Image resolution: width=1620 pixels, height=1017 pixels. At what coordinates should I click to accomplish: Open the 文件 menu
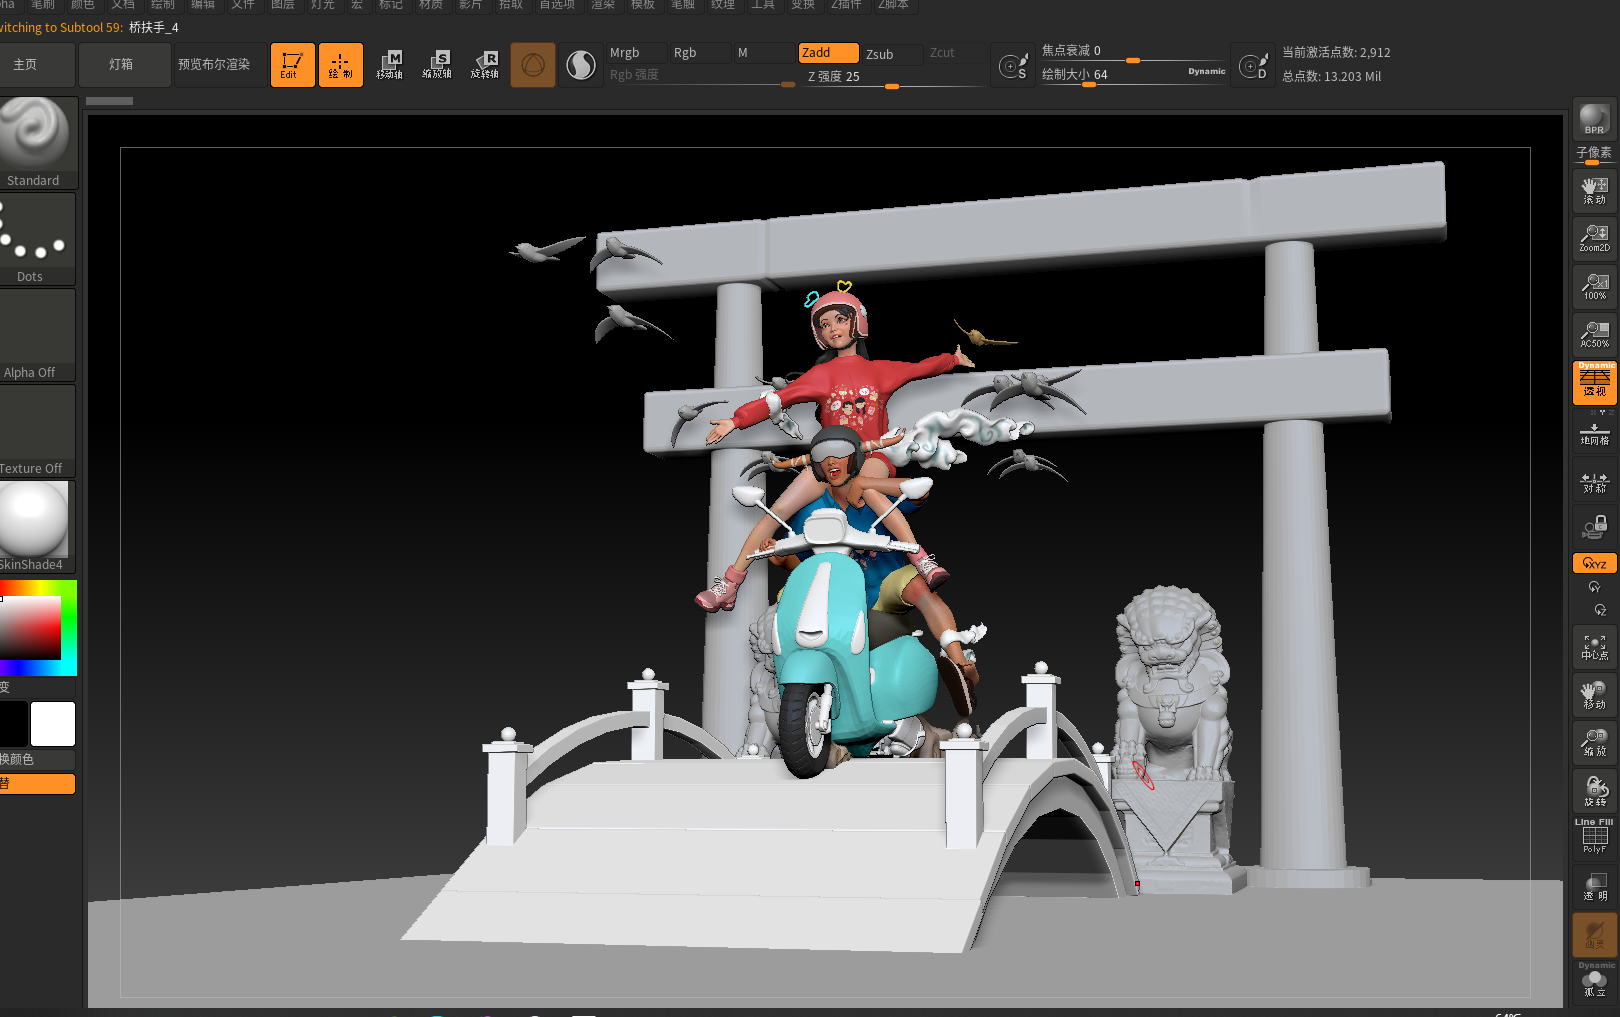pyautogui.click(x=243, y=5)
